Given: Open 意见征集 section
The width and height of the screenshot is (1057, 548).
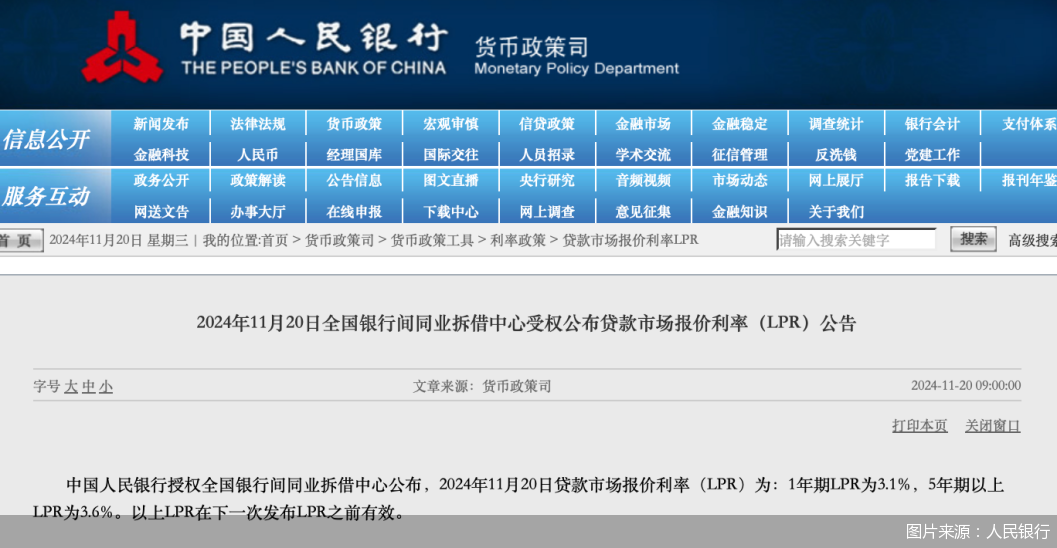Looking at the screenshot, I should tap(643, 212).
